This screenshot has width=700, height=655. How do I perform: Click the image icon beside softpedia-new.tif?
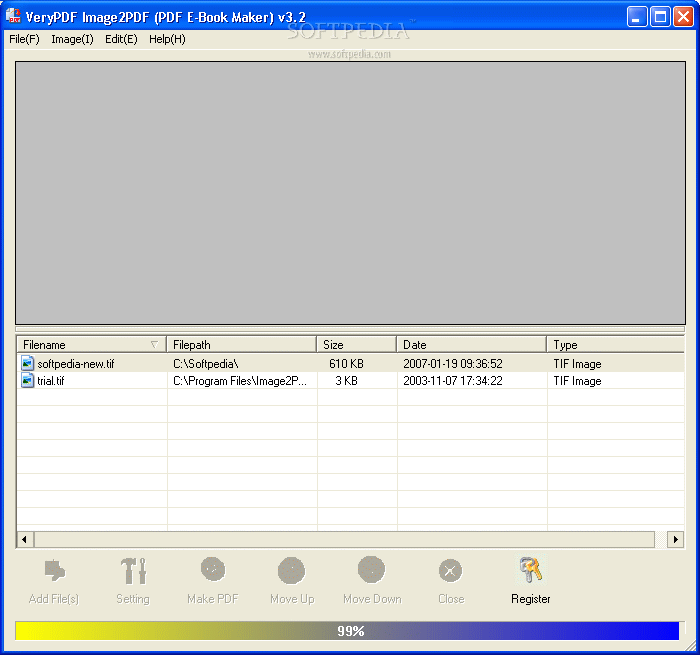point(27,363)
